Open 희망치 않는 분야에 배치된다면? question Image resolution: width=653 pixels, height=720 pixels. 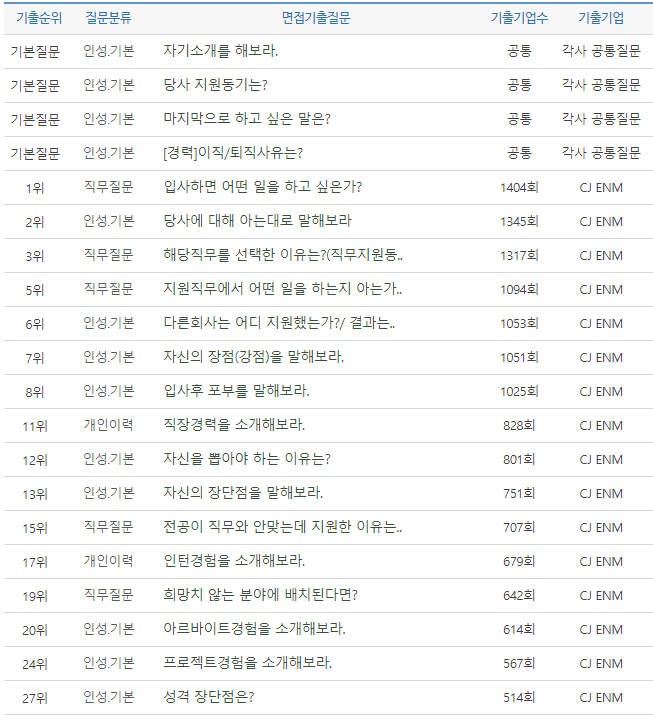point(260,595)
